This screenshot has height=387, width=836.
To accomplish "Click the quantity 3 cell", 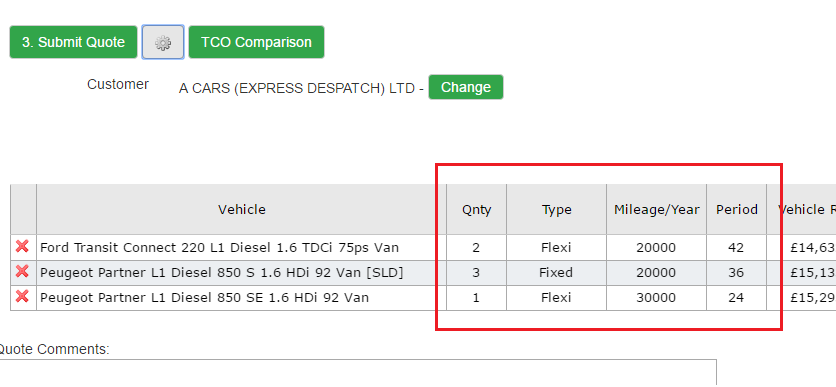I will (x=477, y=272).
